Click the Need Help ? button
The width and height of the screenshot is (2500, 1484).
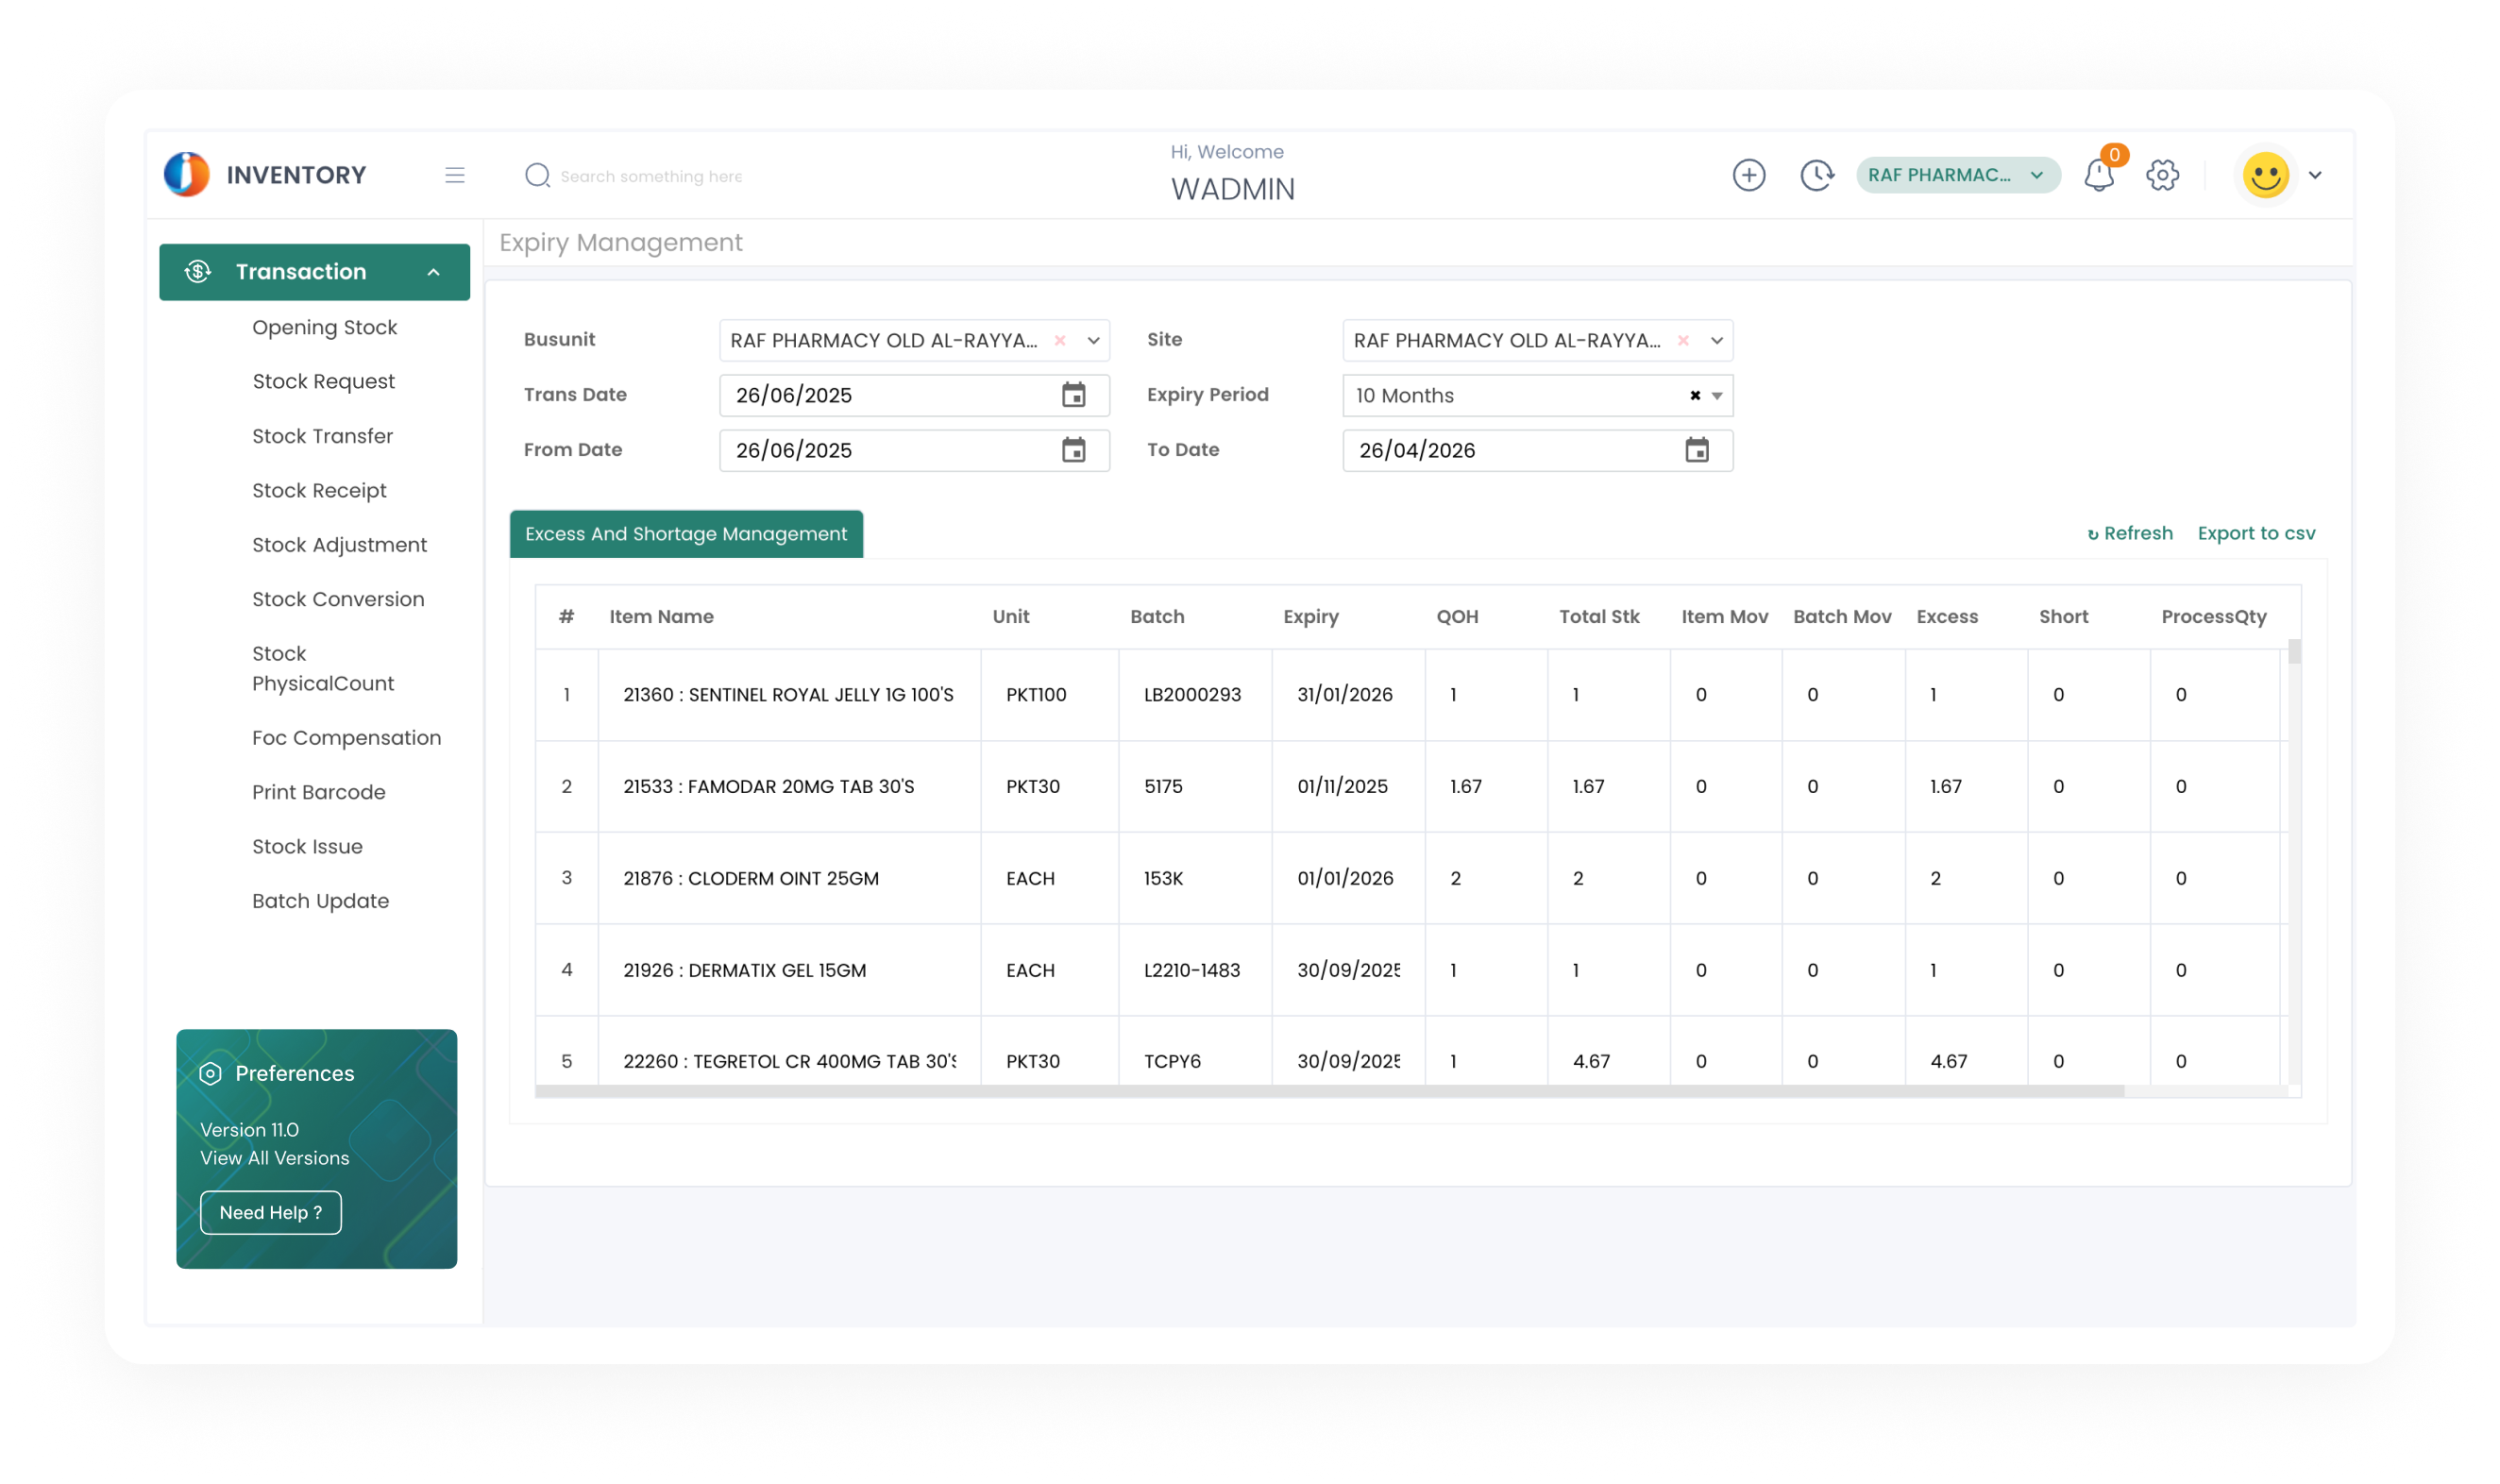(x=270, y=1212)
